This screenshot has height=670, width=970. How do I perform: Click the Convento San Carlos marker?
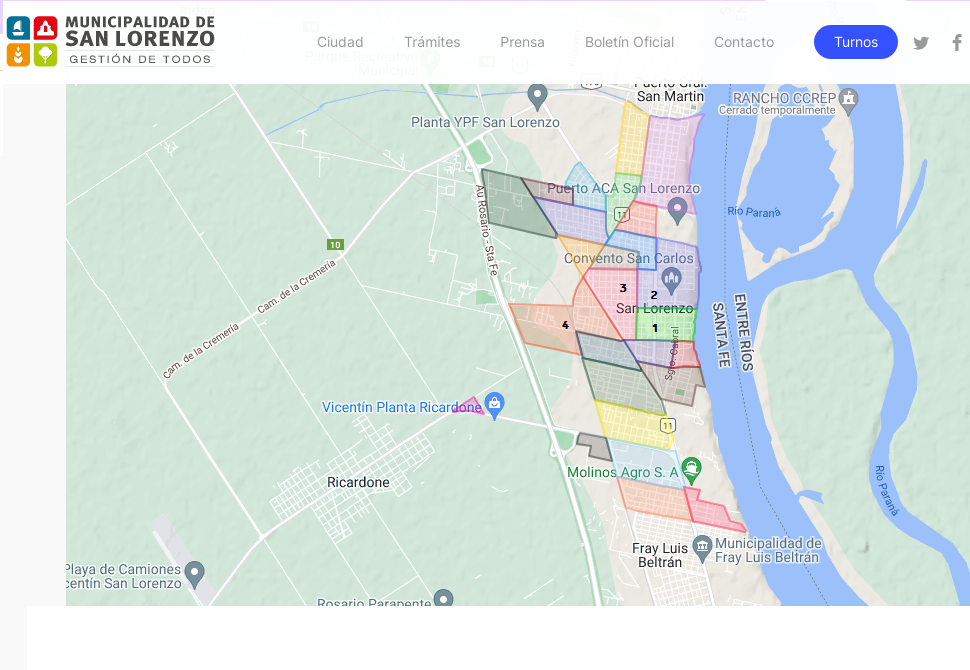pyautogui.click(x=671, y=280)
